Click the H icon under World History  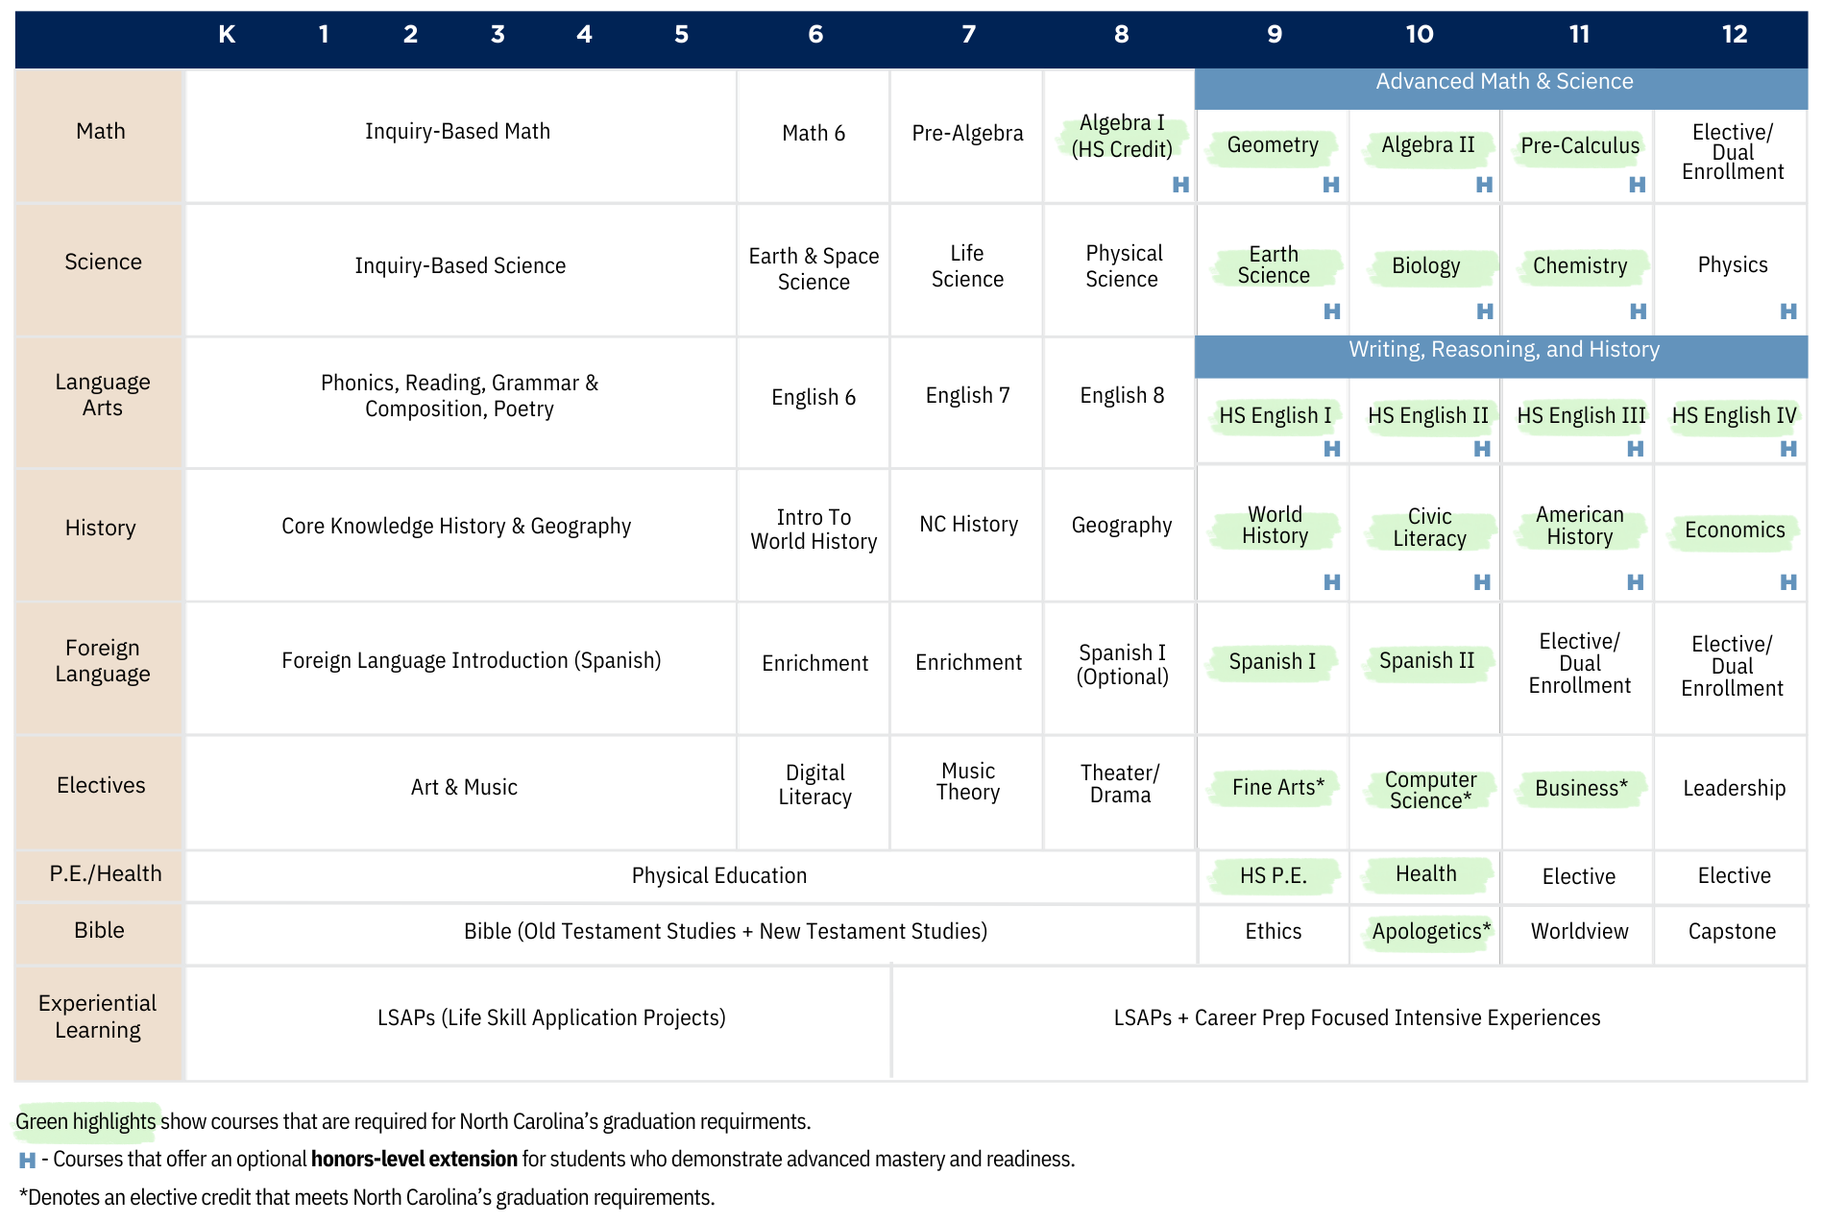(x=1332, y=582)
